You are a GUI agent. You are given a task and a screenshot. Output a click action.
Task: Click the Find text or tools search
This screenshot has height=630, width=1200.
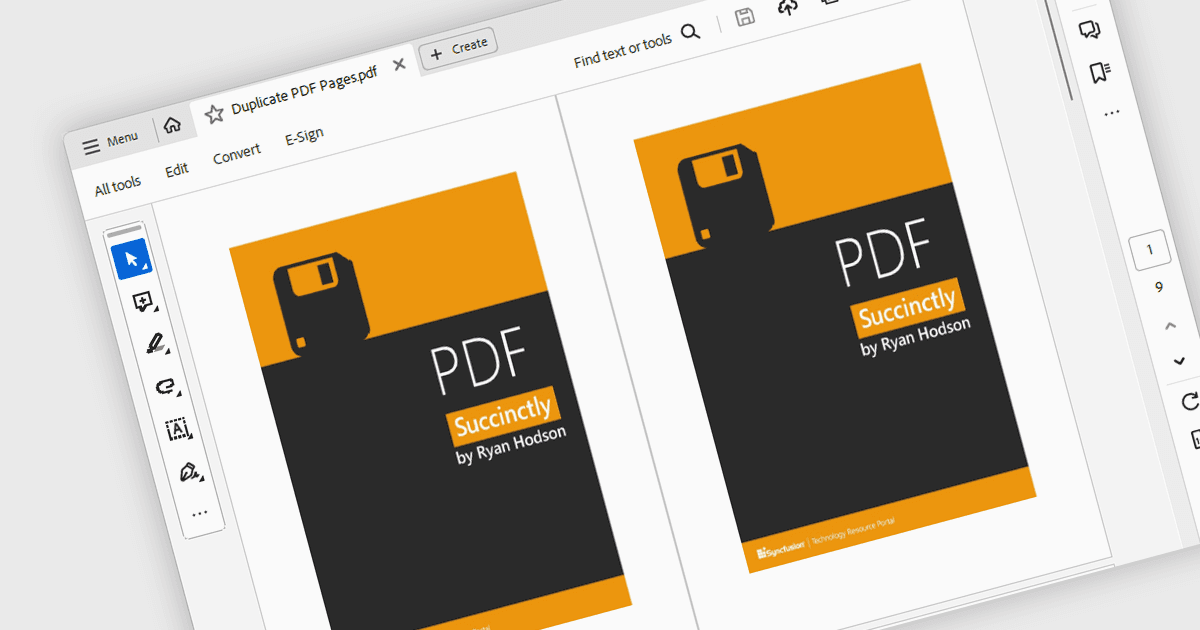[623, 52]
